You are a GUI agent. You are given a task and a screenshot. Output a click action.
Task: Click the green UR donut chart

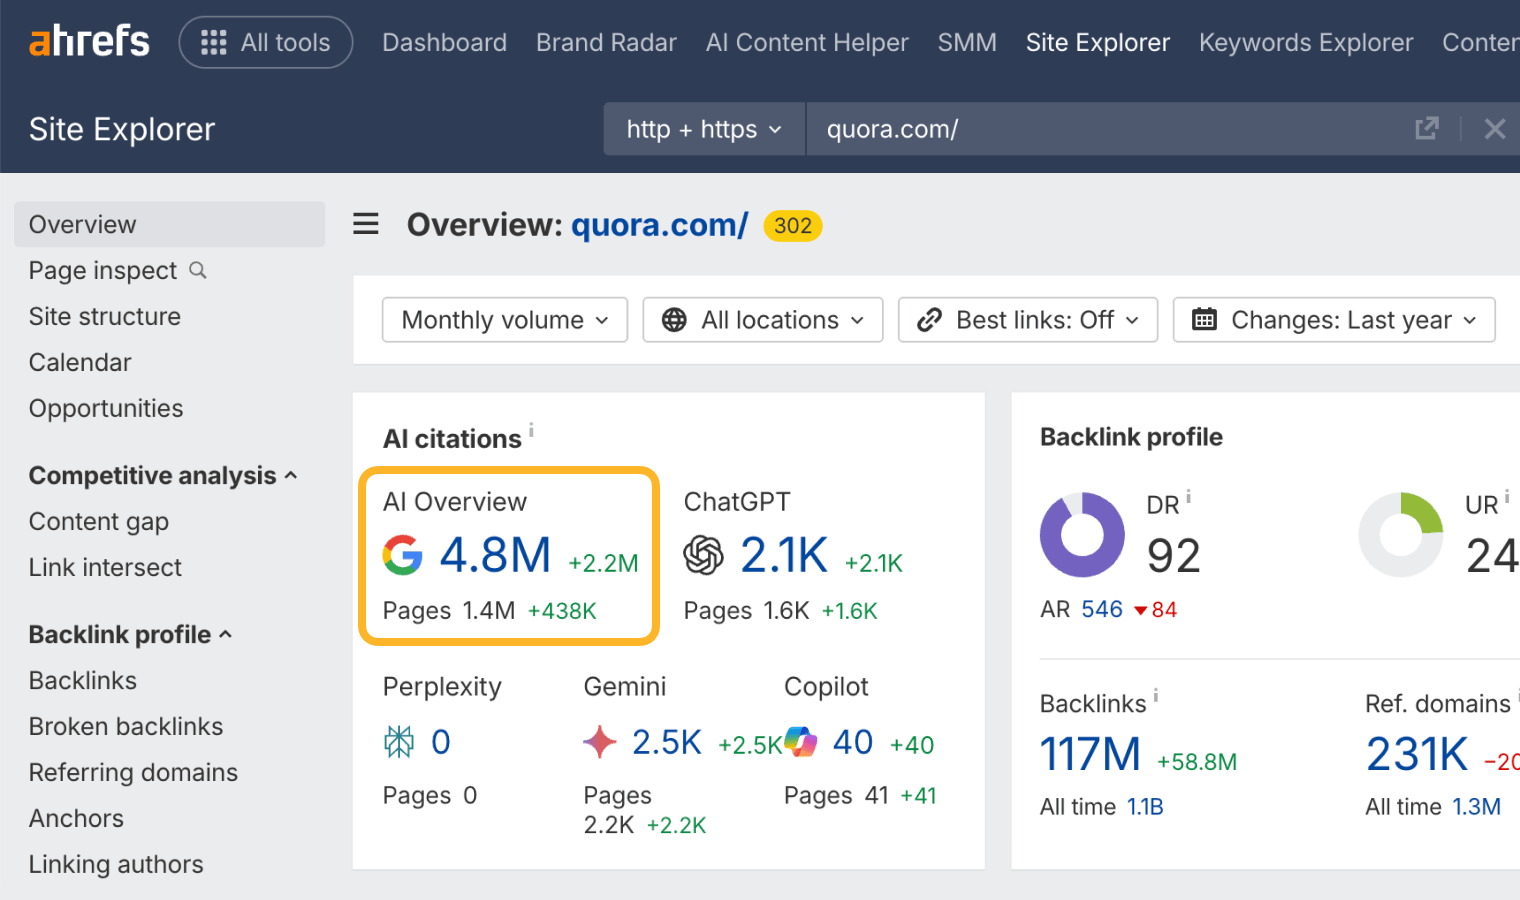pyautogui.click(x=1401, y=534)
